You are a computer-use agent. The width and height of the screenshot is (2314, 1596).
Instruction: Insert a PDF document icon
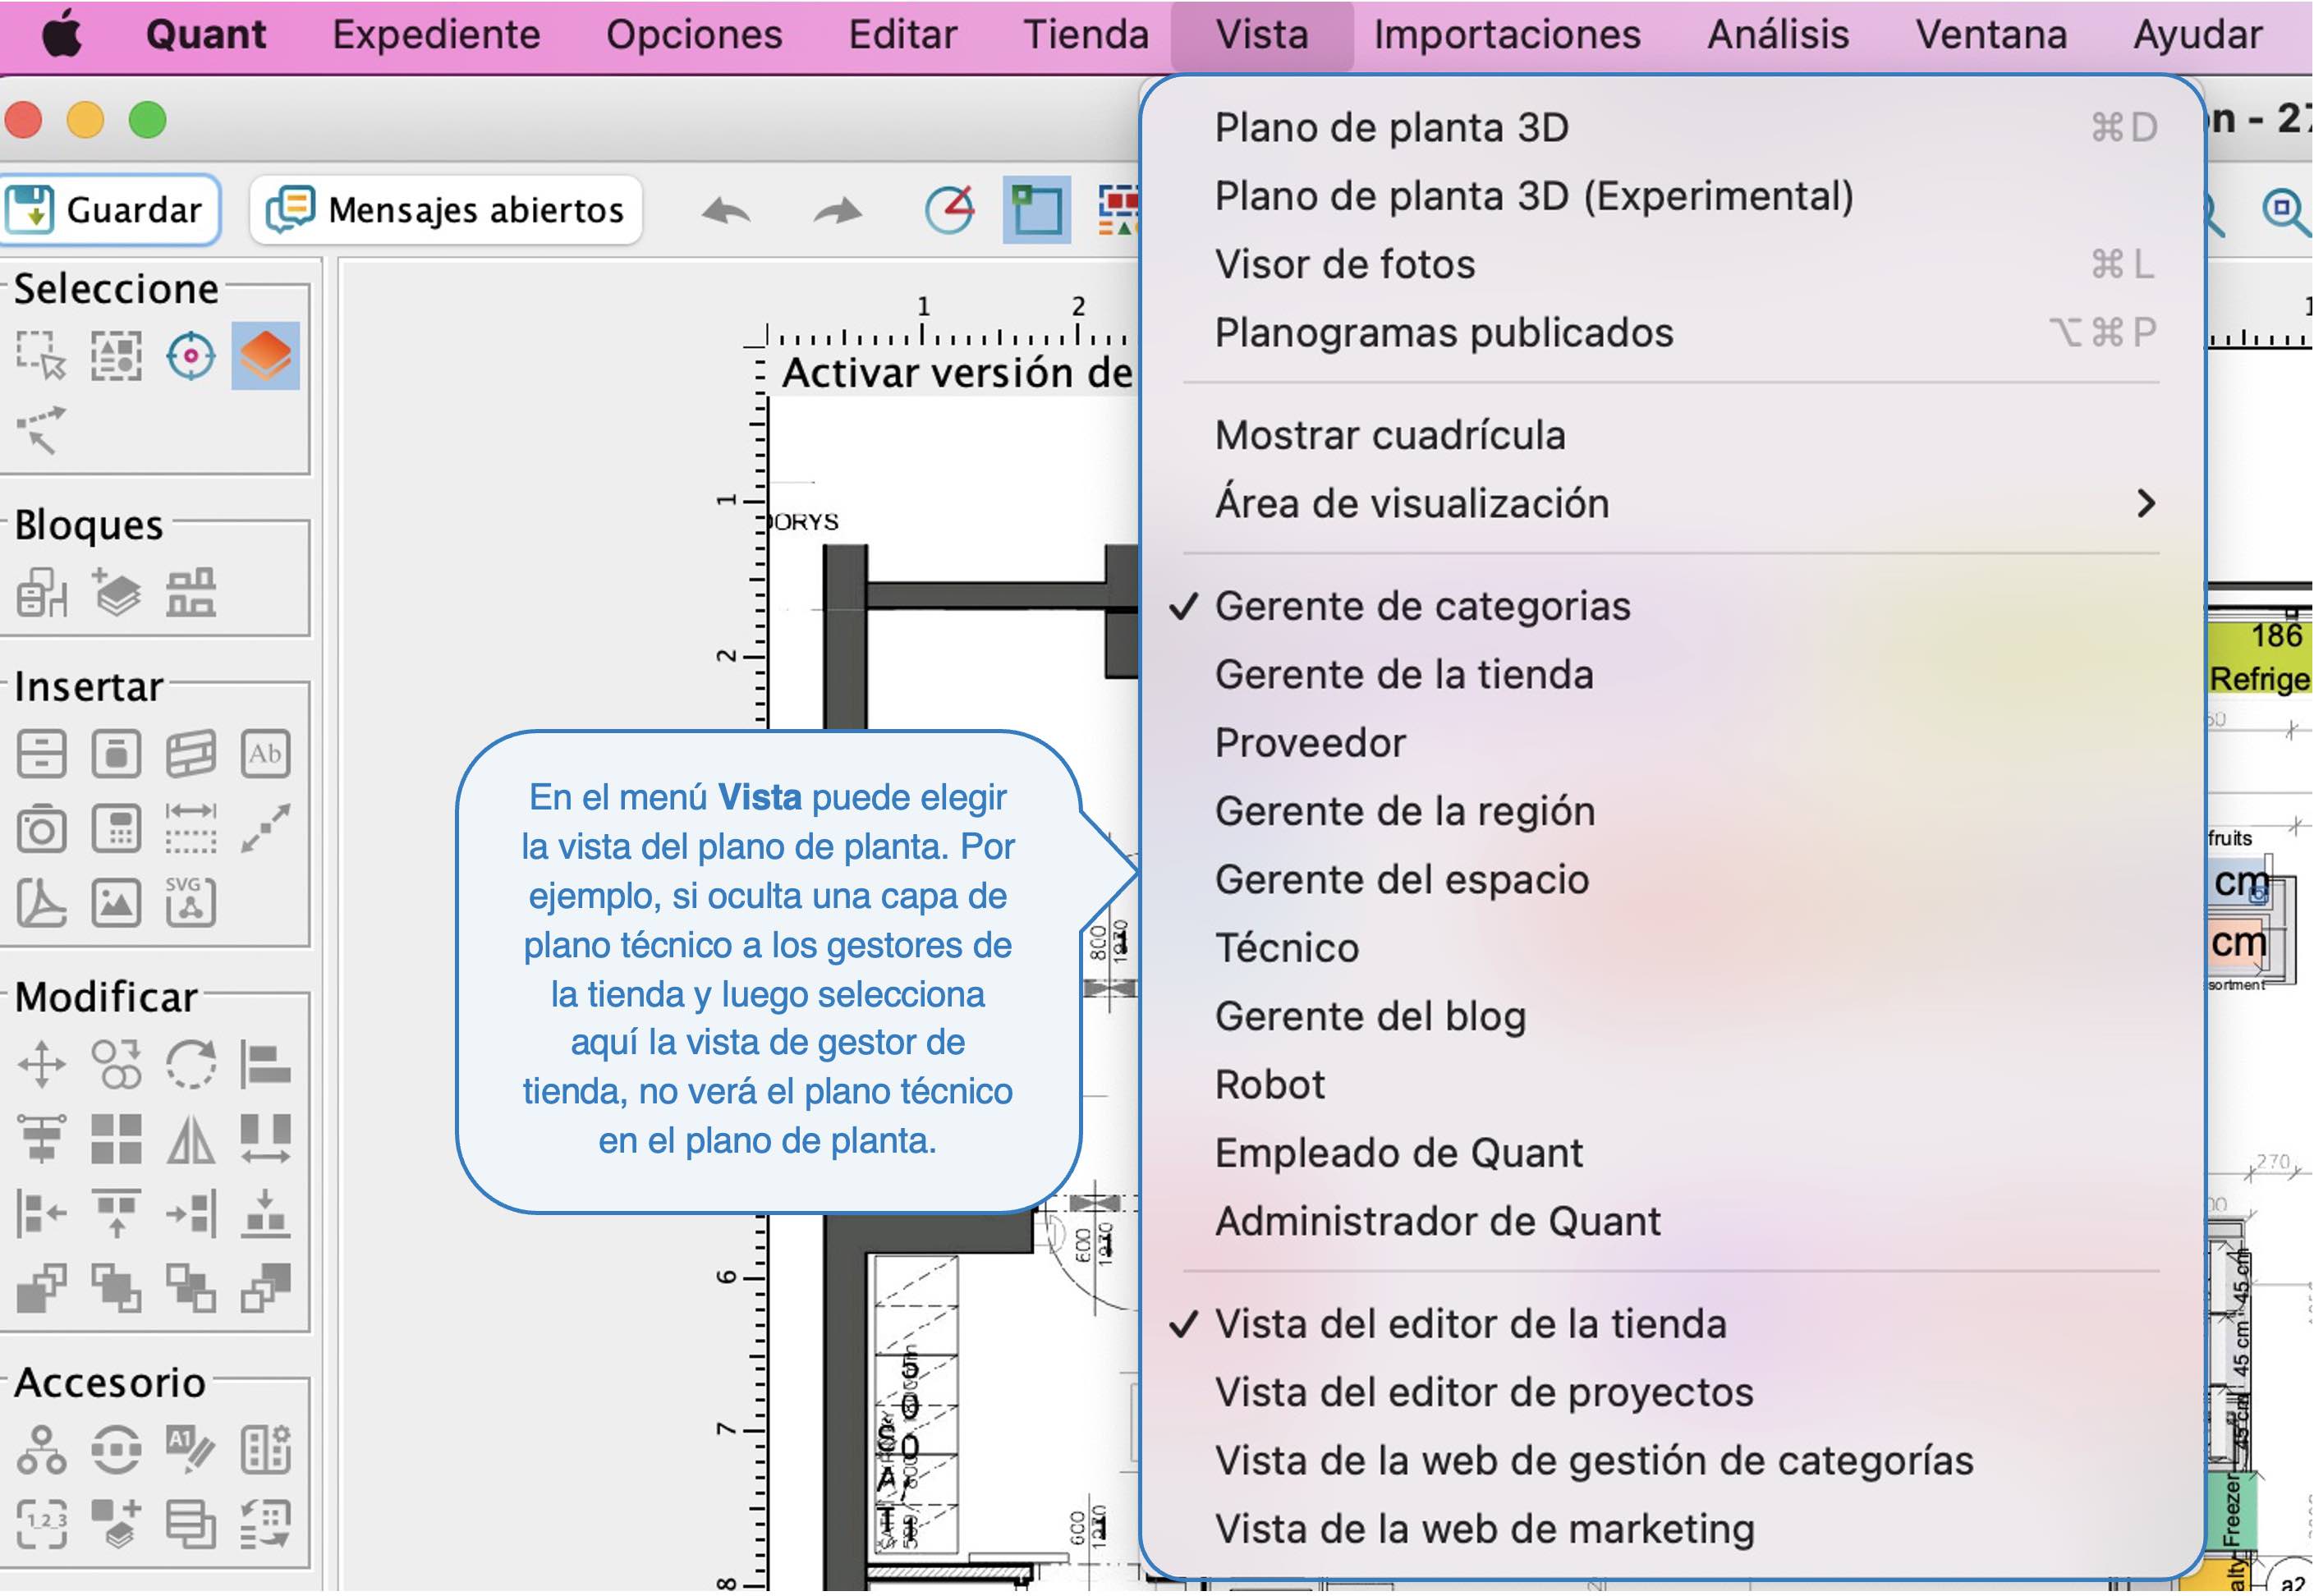[41, 903]
